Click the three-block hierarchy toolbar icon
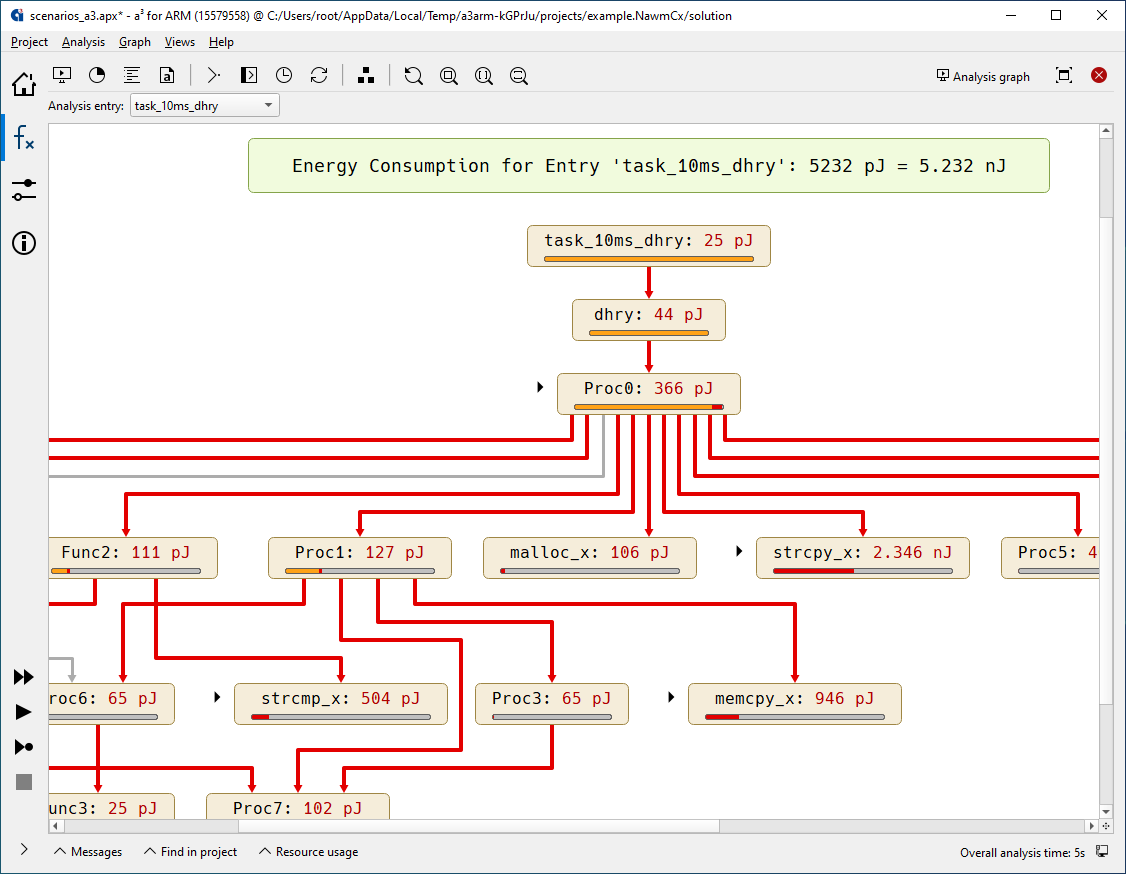Viewport: 1126px width, 874px height. [366, 75]
